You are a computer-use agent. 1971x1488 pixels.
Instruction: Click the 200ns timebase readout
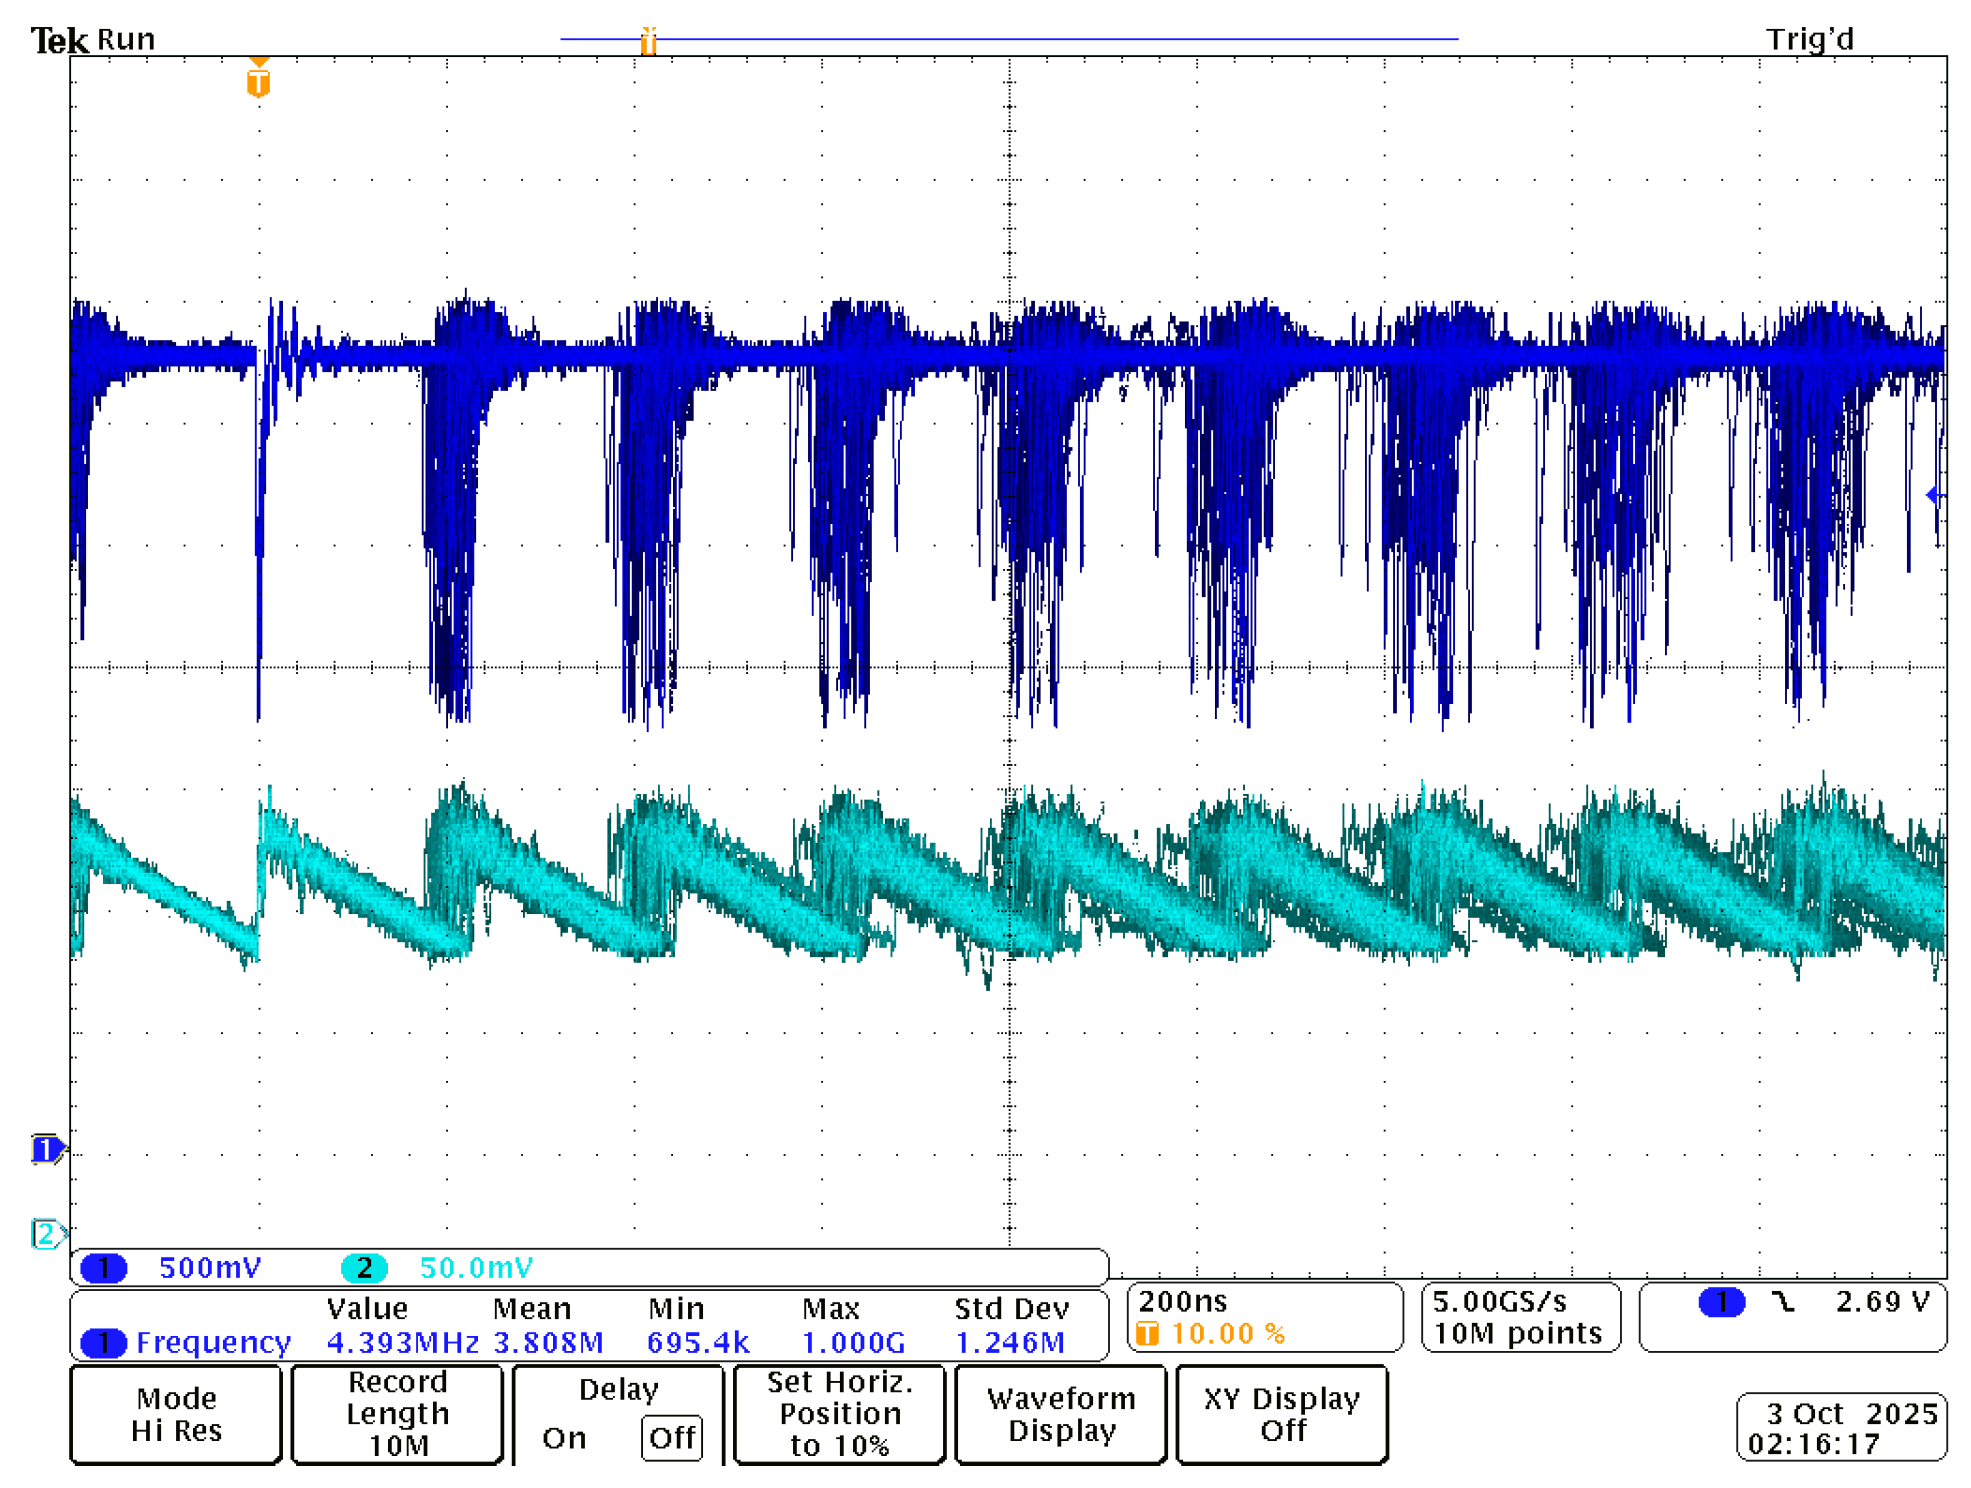pyautogui.click(x=1183, y=1301)
